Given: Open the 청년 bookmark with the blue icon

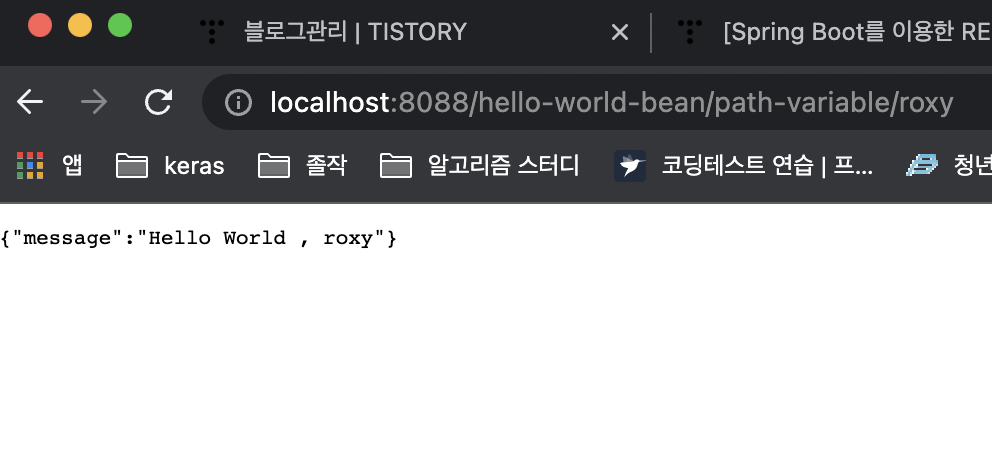Looking at the screenshot, I should click(x=948, y=166).
